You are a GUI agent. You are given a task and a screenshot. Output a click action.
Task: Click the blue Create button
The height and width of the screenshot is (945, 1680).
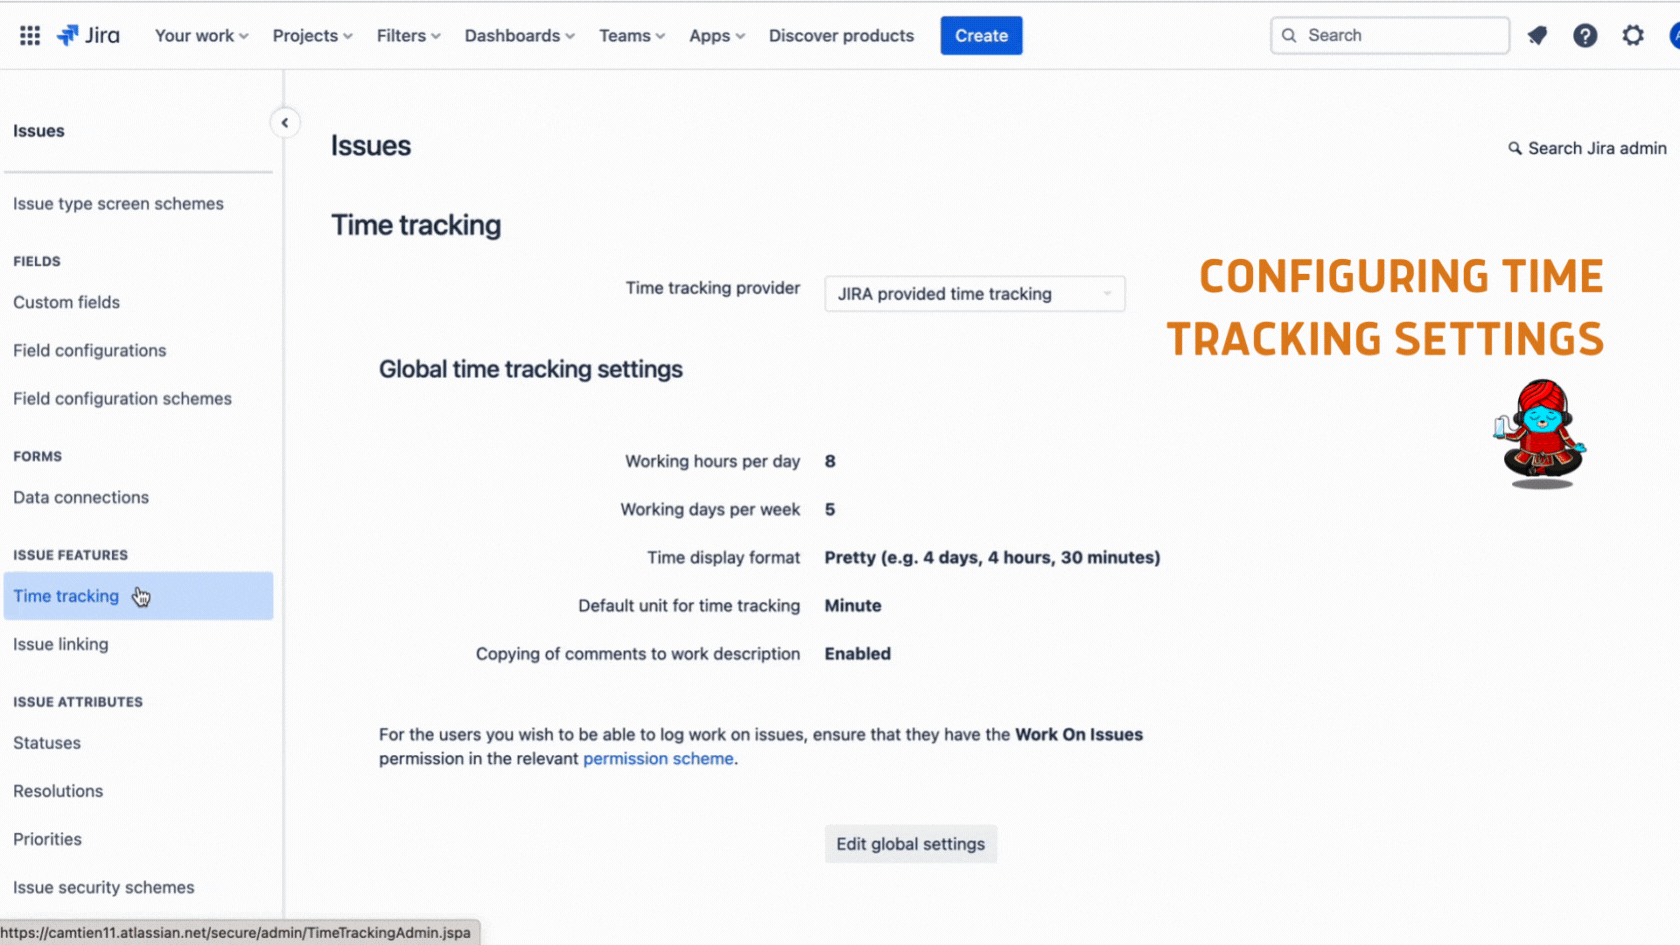click(x=981, y=35)
